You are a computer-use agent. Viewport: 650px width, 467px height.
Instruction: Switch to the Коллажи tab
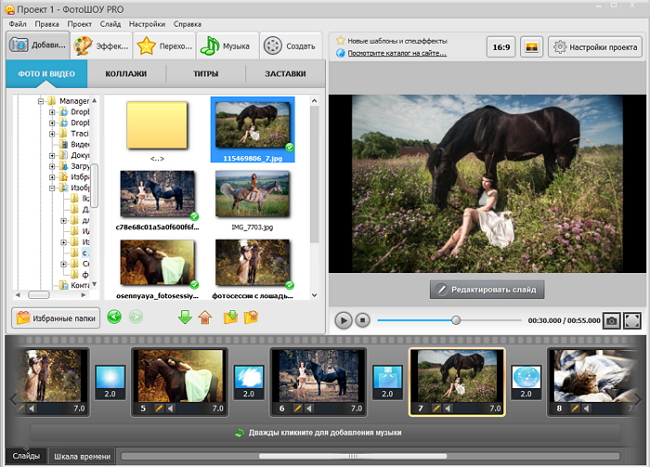(x=126, y=75)
